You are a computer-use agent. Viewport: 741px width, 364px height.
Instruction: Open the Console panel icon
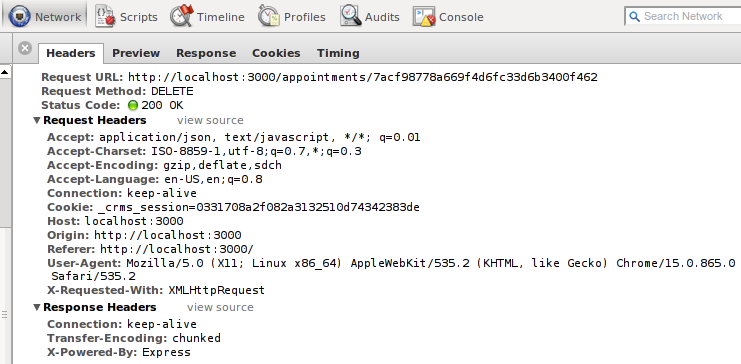tap(424, 17)
